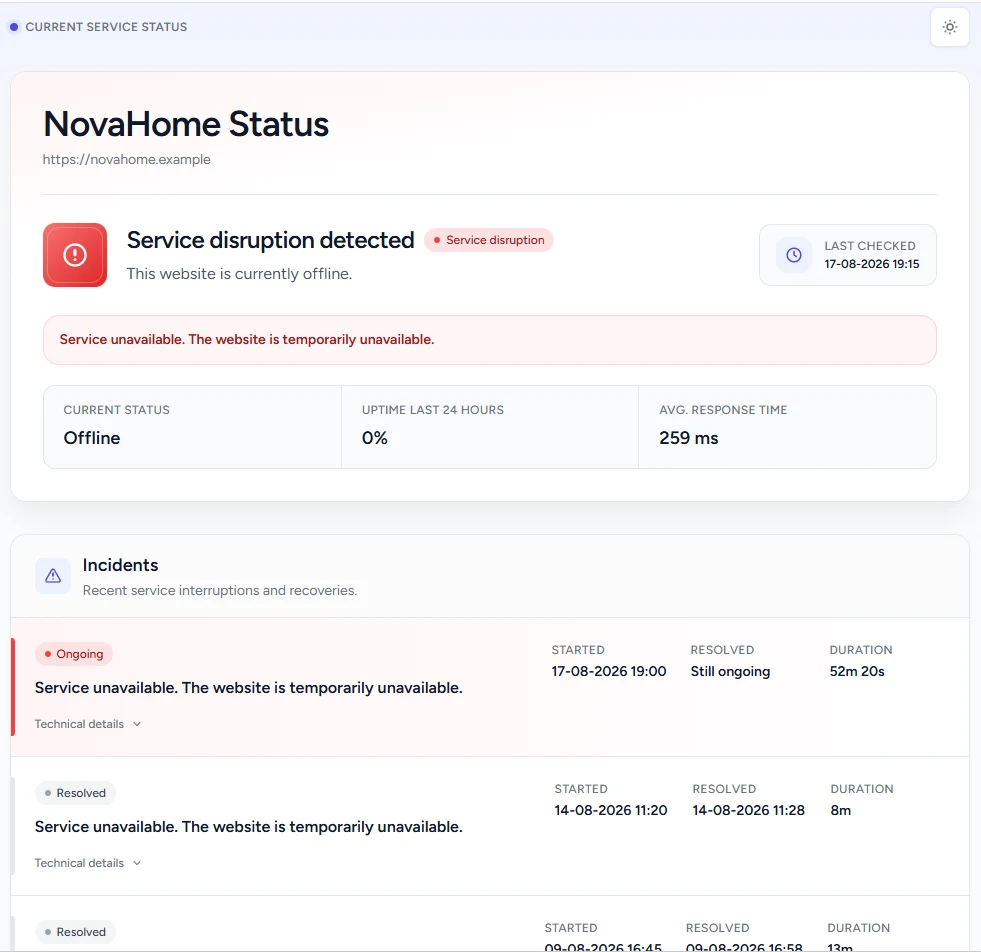The height and width of the screenshot is (952, 981).
Task: Click the red Service unavailable alert banner
Action: coord(490,340)
